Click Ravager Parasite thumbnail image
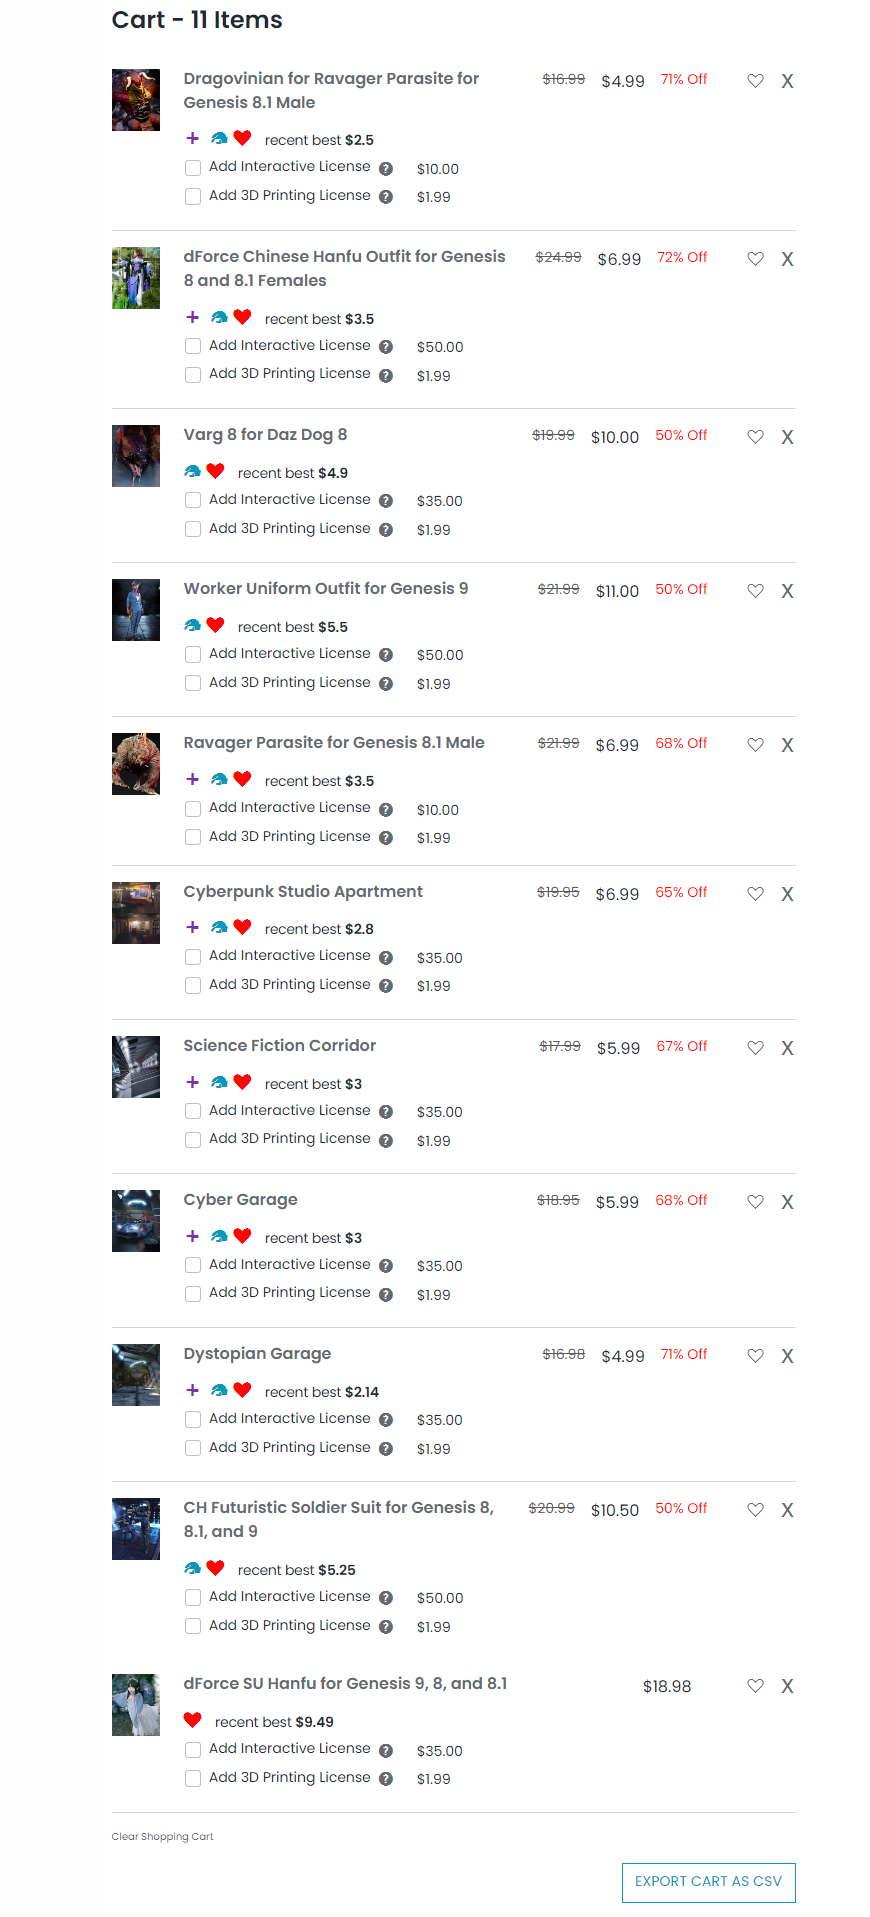Image resolution: width=870 pixels, height=1917 pixels. coord(136,764)
